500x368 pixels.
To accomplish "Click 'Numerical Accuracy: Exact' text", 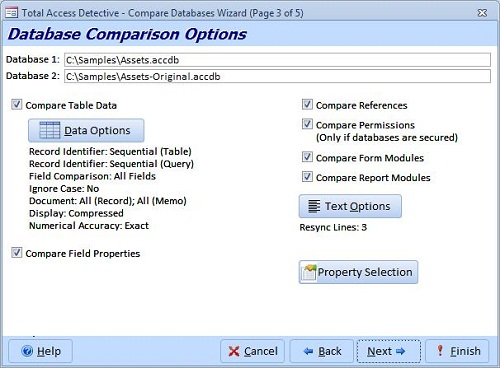I will point(89,226).
